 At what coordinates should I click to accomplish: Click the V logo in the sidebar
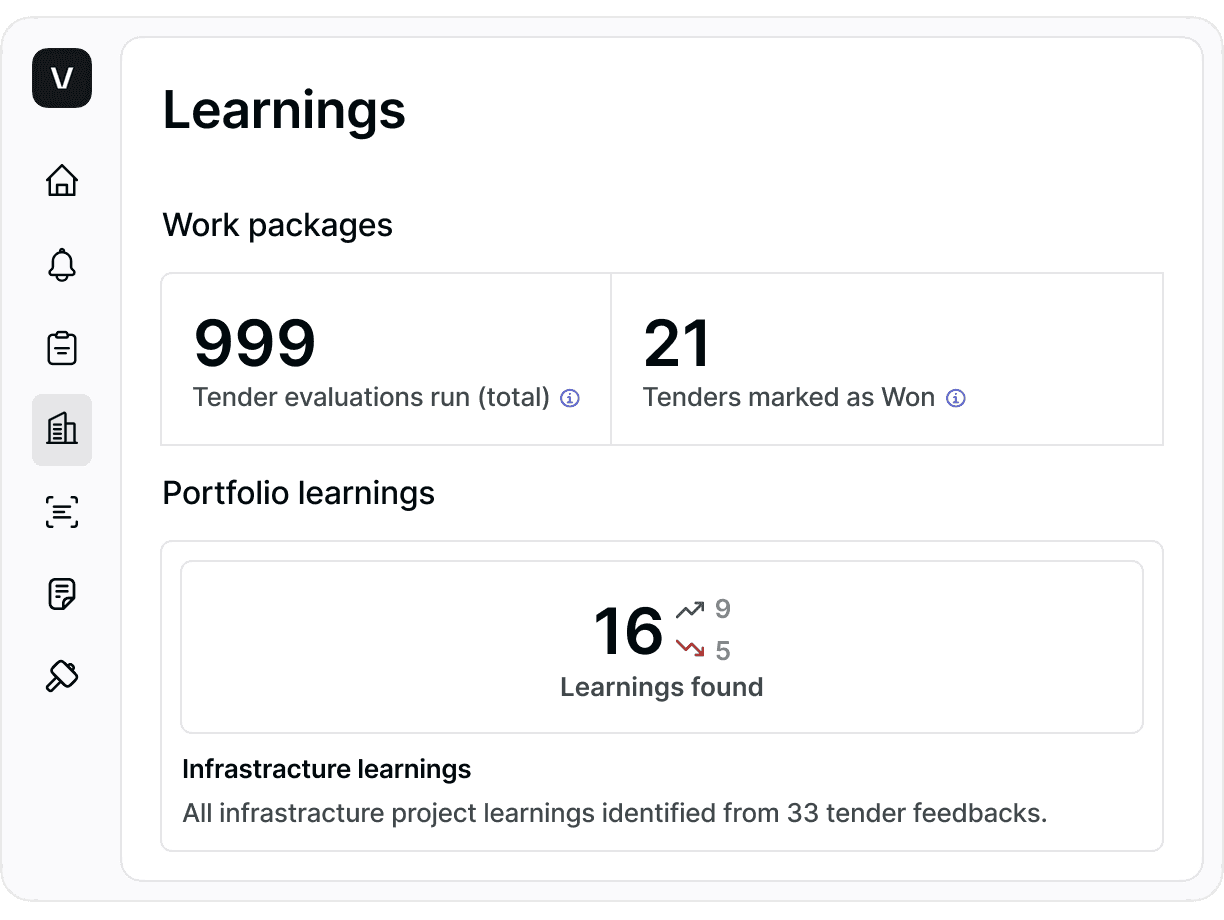(62, 78)
